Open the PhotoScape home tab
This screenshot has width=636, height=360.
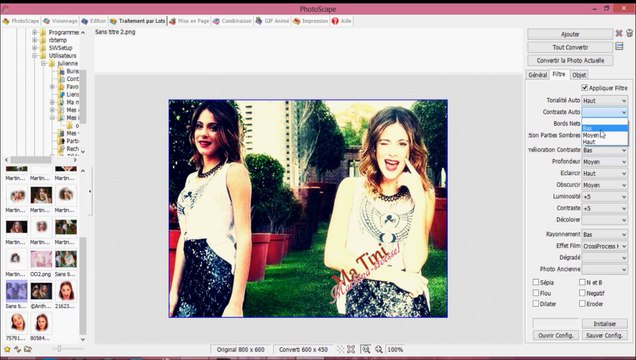coord(21,21)
